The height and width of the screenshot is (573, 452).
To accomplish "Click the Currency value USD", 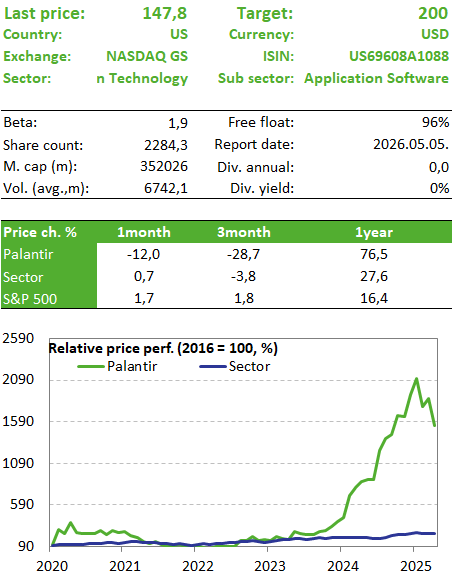I will [x=435, y=34].
